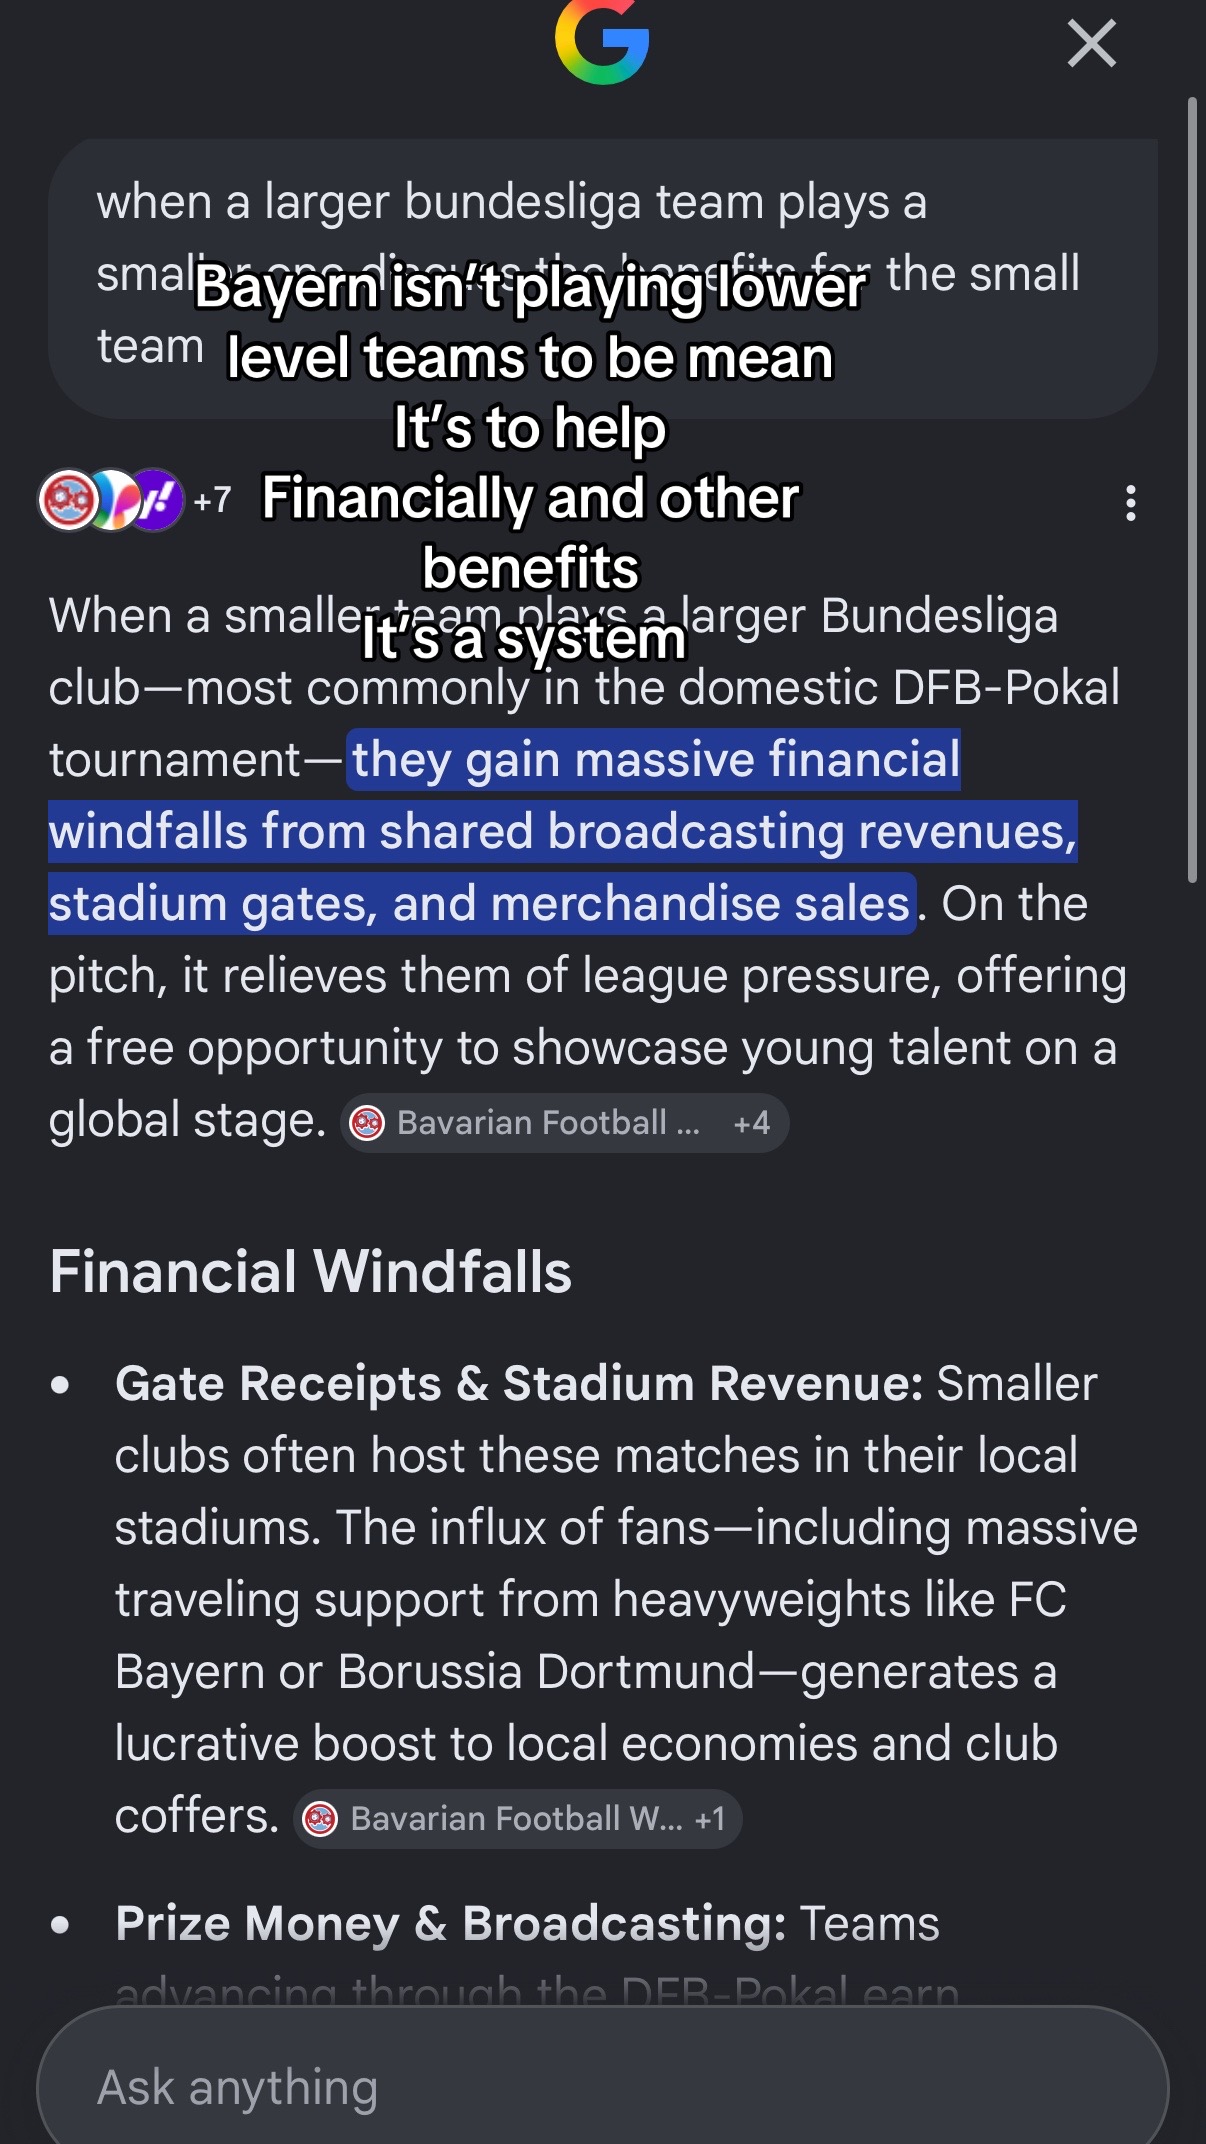Expand the +1 source next to coffers
The image size is (1206, 2144).
tap(710, 1818)
